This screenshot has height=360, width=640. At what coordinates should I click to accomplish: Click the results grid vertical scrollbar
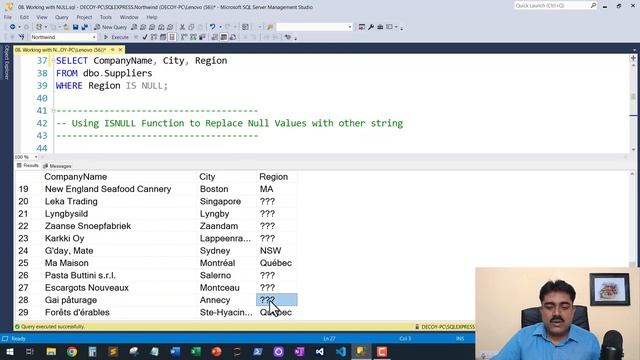(x=633, y=220)
